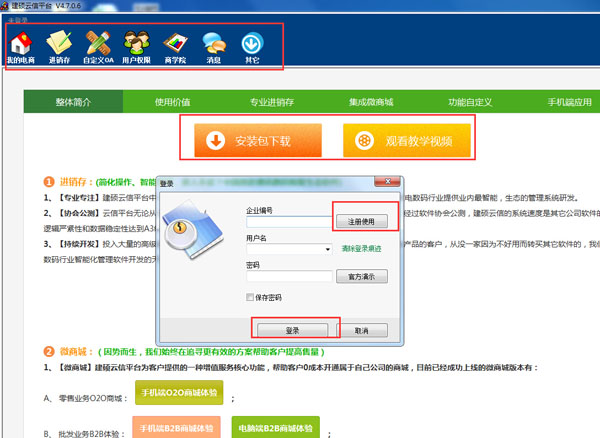Click the 登录 button in dialog
The image size is (600, 438).
[292, 330]
